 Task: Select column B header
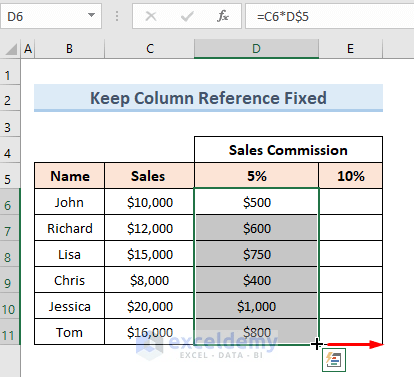[70, 49]
